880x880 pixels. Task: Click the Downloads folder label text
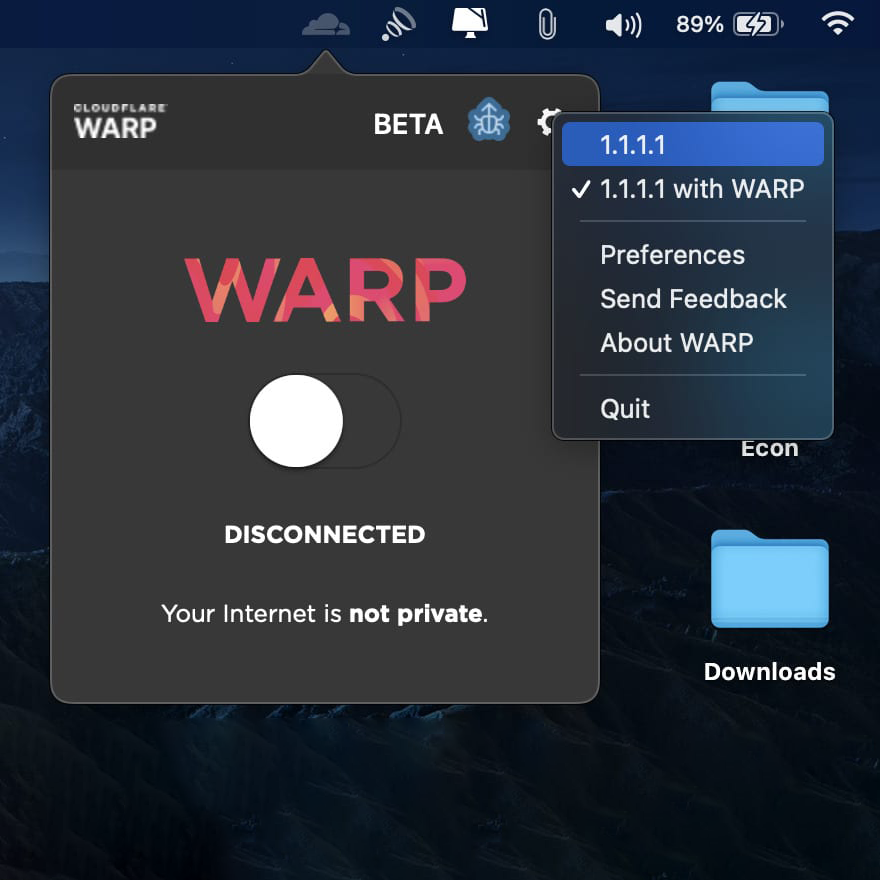[x=769, y=672]
